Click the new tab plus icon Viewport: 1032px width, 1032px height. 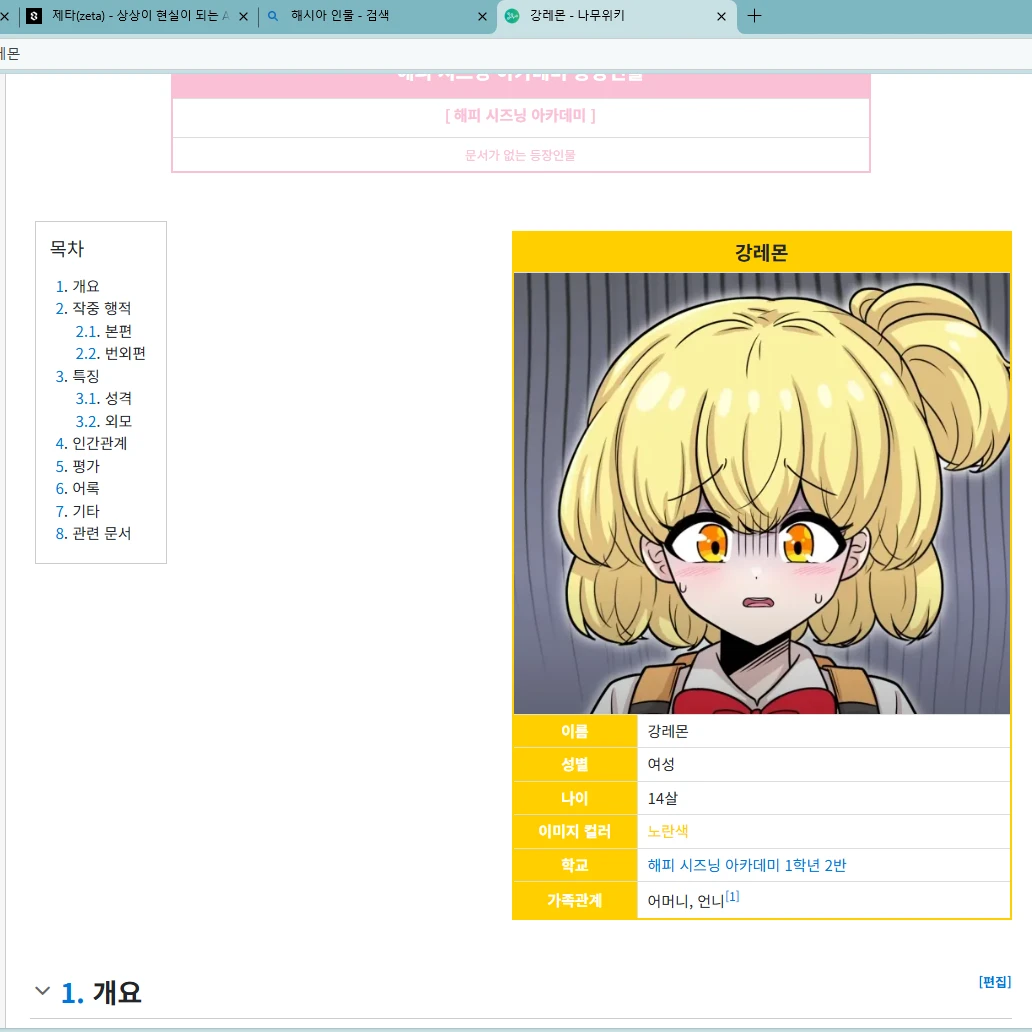[x=754, y=16]
